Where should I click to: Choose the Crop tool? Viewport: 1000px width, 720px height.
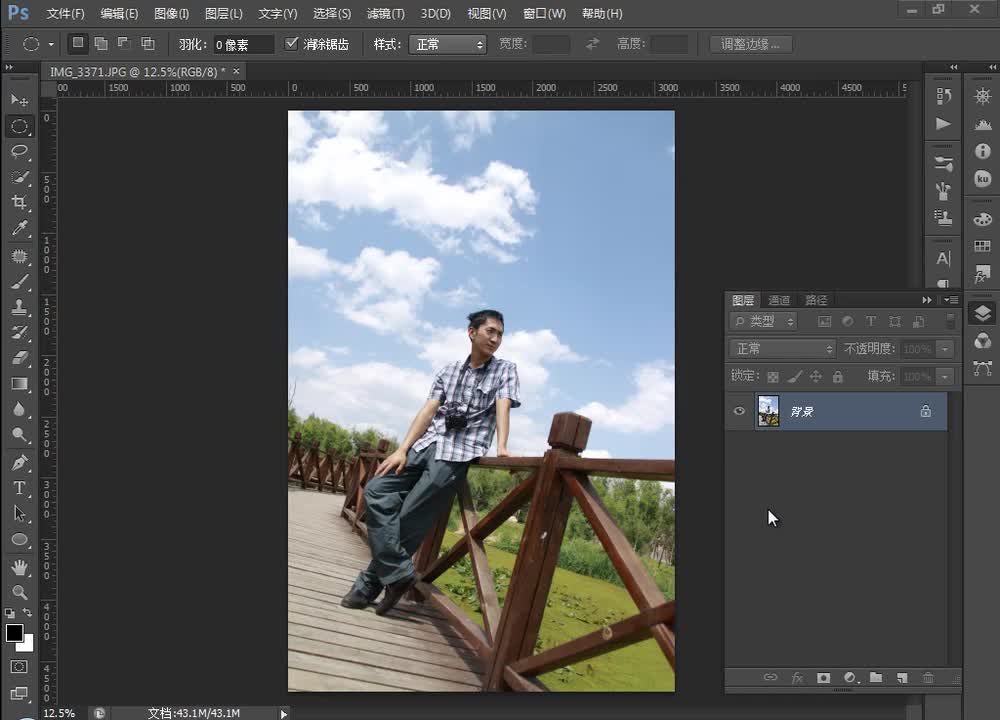tap(19, 203)
